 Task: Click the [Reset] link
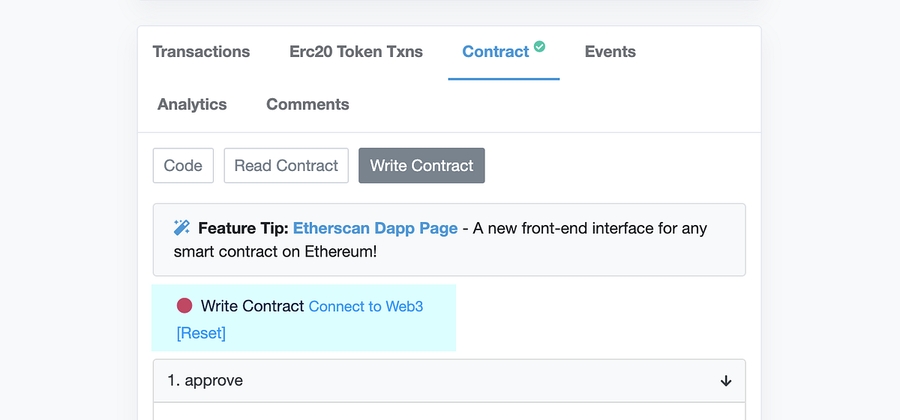click(x=201, y=333)
